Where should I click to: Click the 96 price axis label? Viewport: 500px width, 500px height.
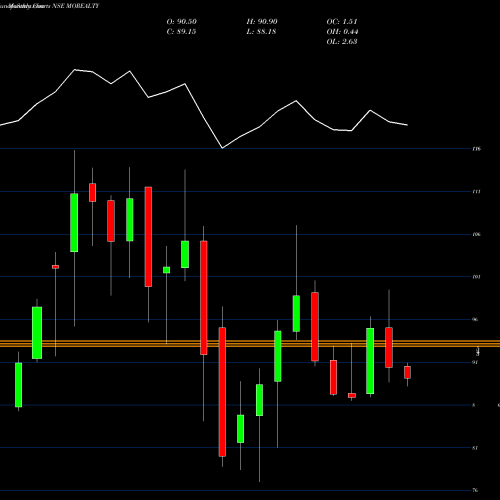tap(475, 319)
